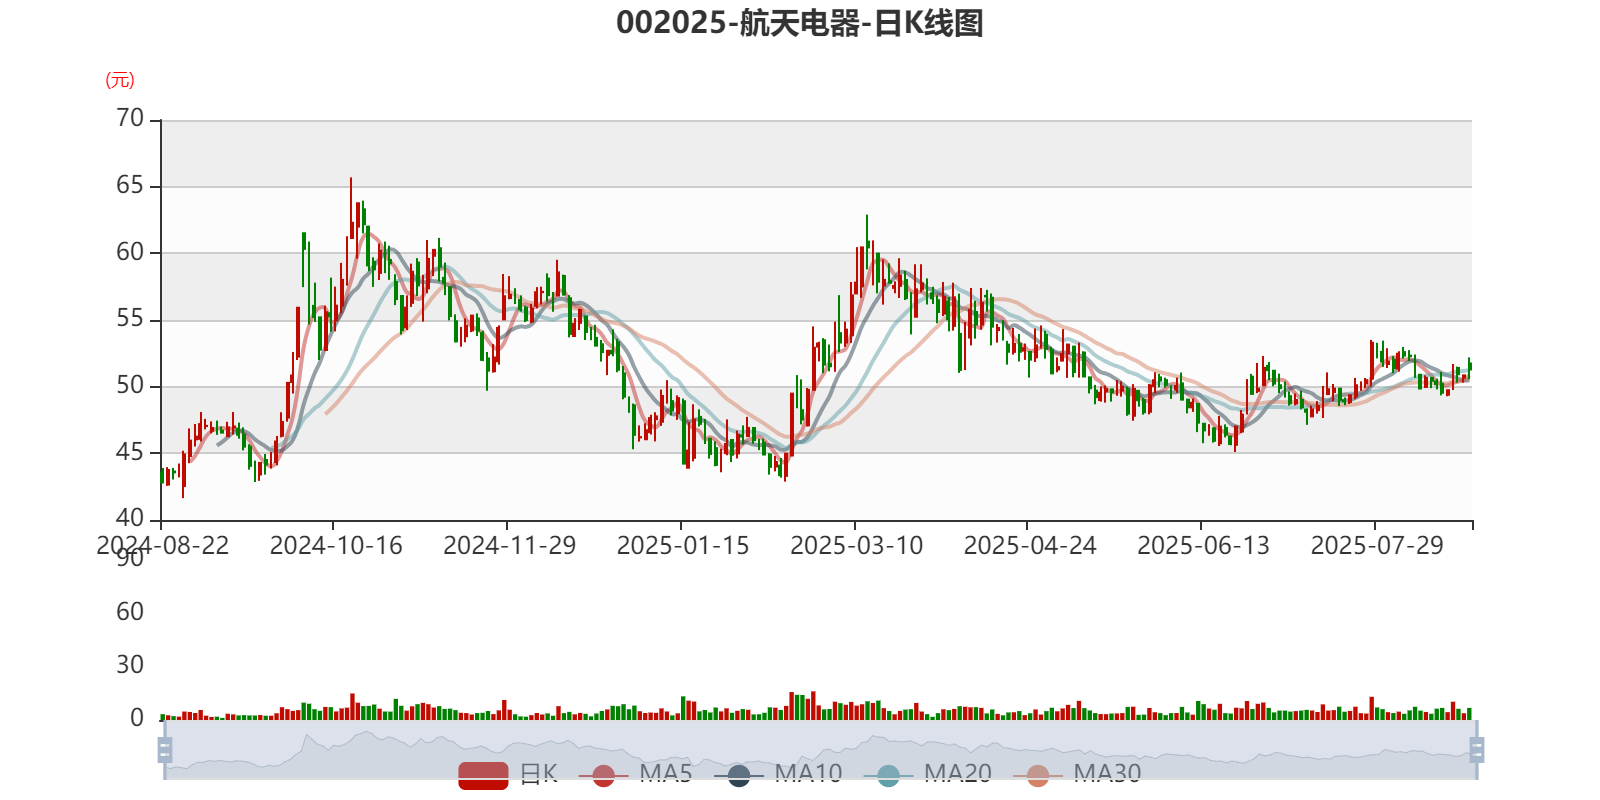Click the 2025-07-29 date axis label
The width and height of the screenshot is (1600, 800).
click(1377, 546)
